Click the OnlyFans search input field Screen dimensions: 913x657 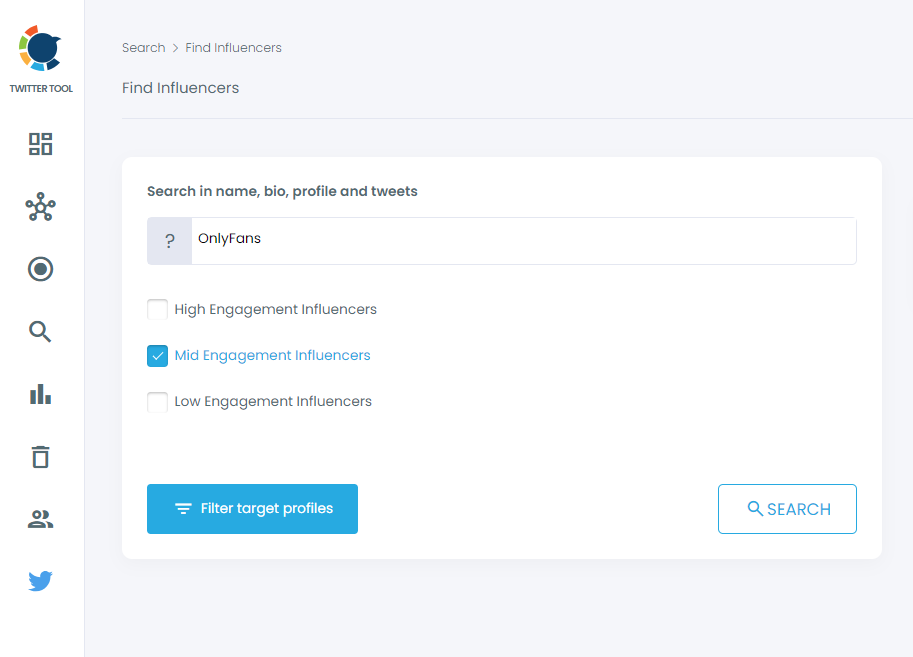pyautogui.click(x=450, y=240)
